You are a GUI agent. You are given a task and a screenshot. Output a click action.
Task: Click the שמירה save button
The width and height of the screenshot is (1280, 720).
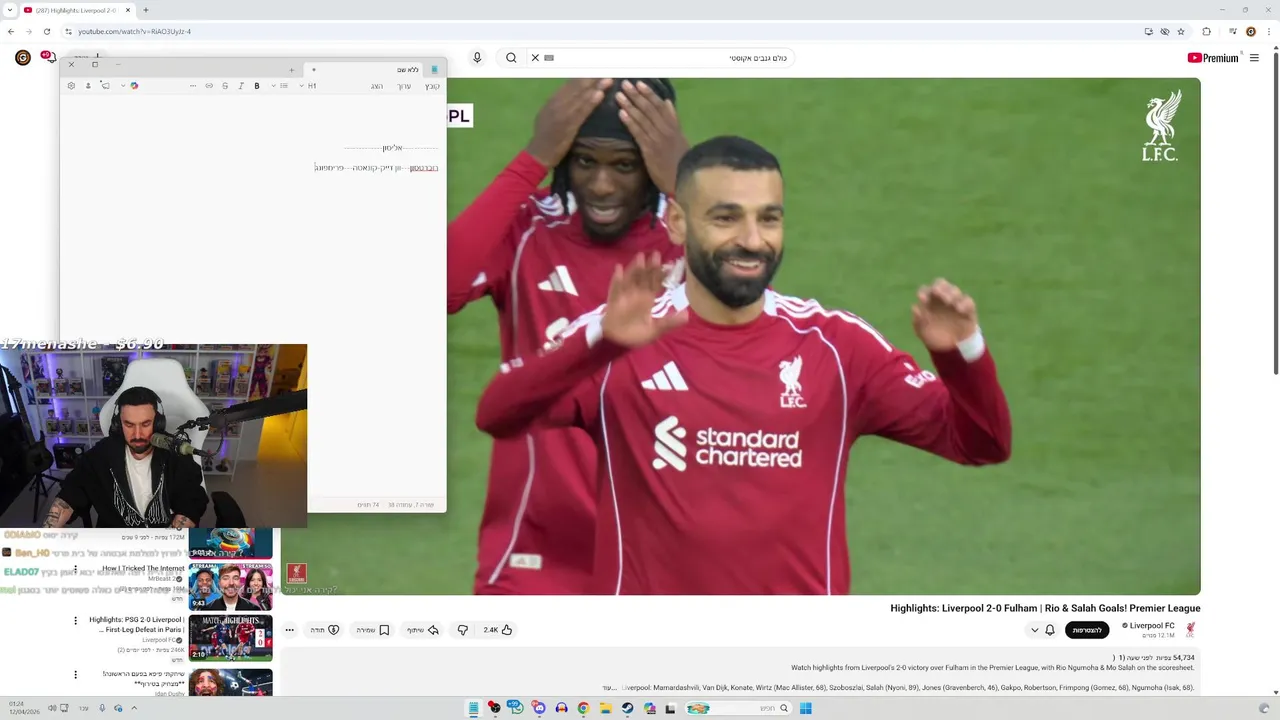click(x=373, y=630)
